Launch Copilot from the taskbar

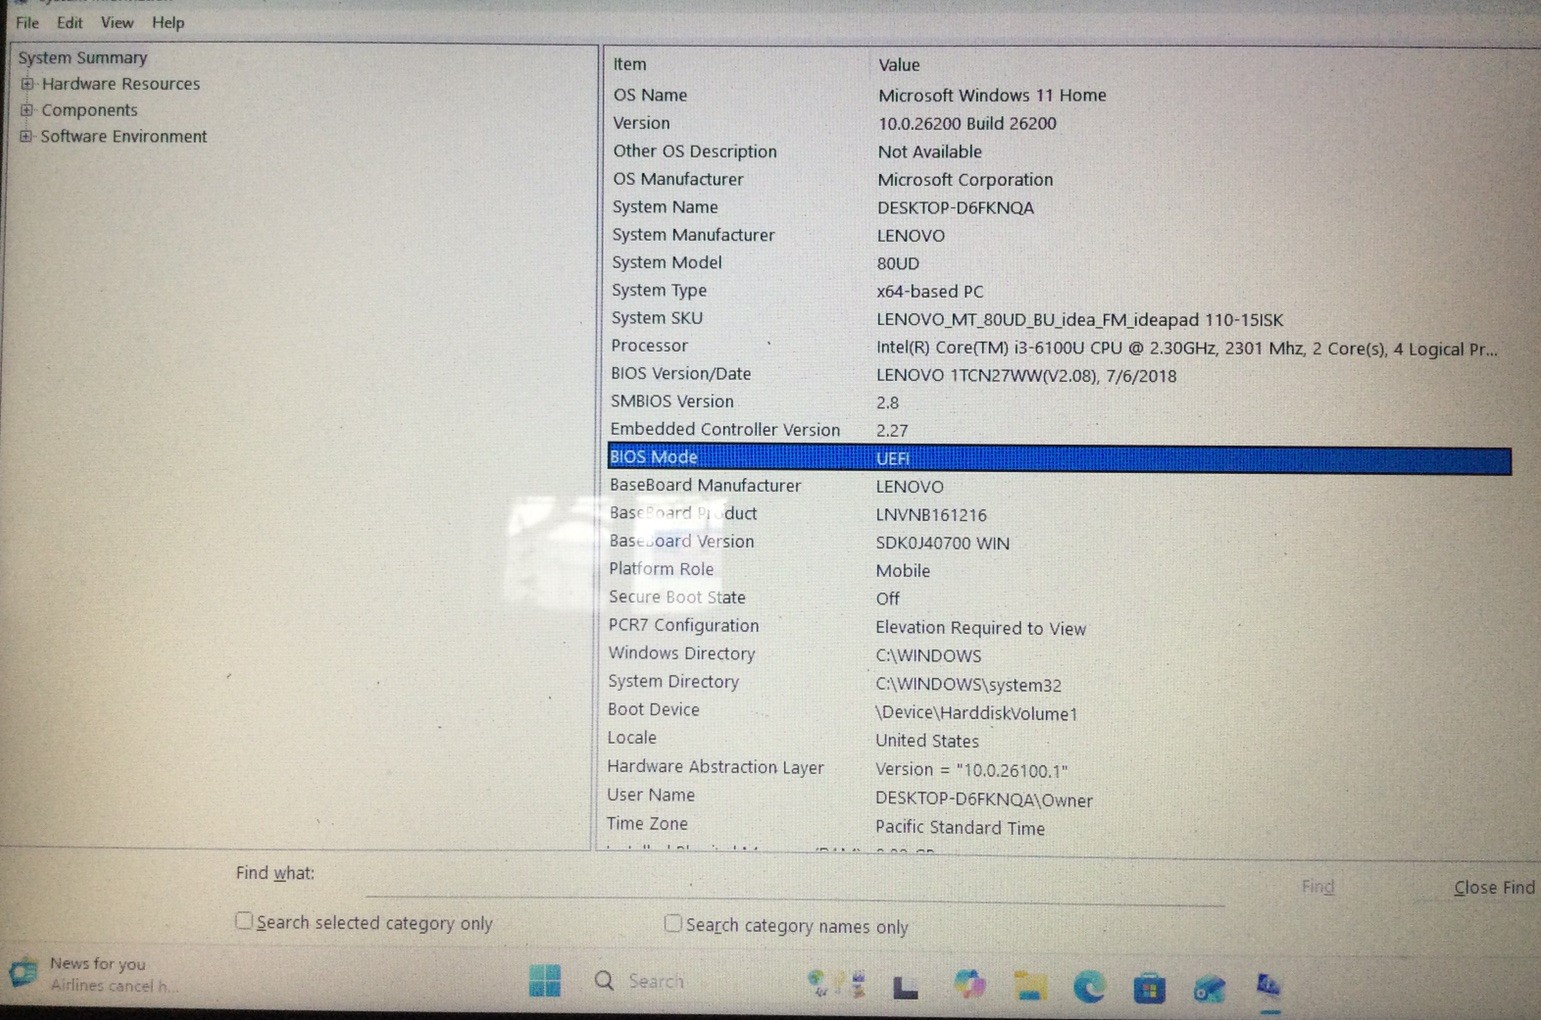pos(968,985)
